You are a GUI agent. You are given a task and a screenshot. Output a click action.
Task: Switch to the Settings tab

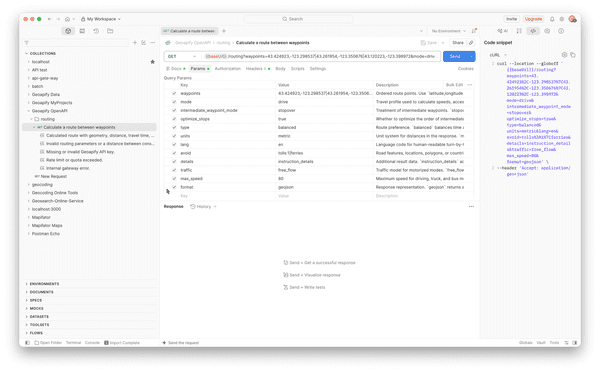click(x=318, y=69)
